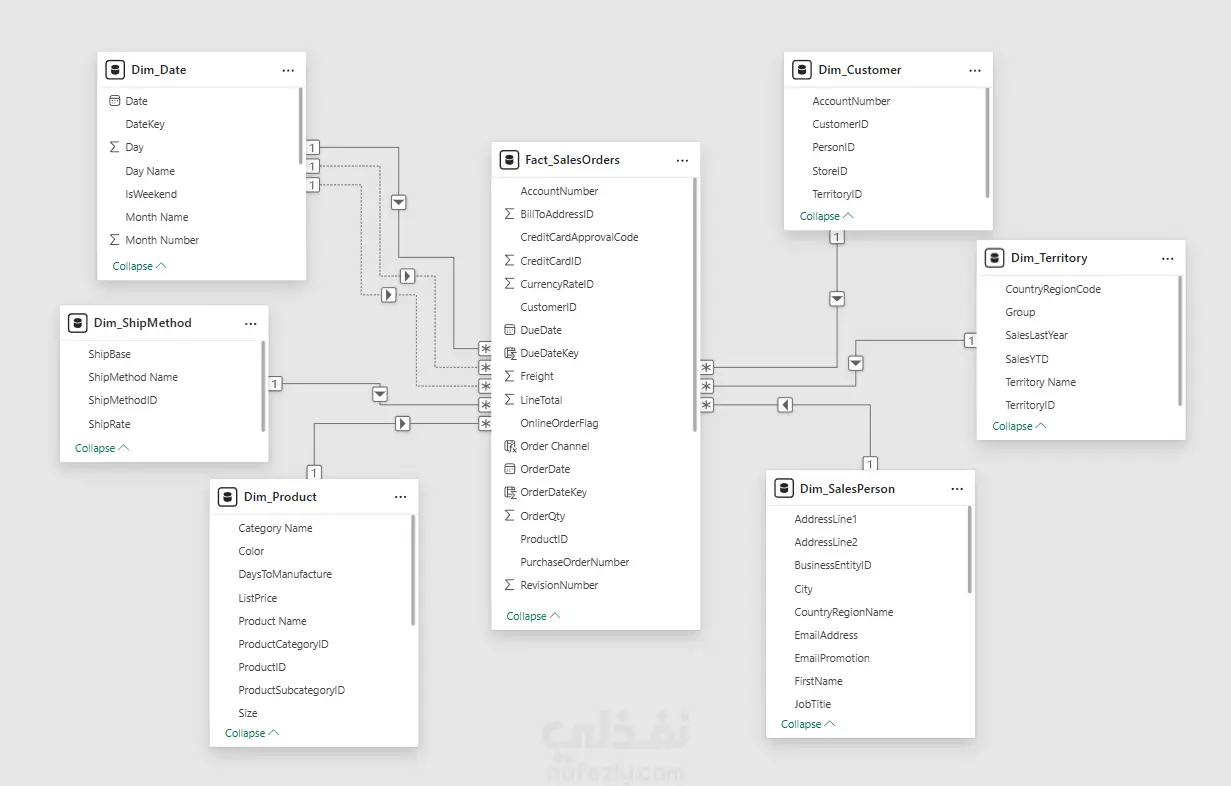The width and height of the screenshot is (1231, 786).
Task: Click the calculated column icon beside DueDateKey
Action: tap(510, 354)
